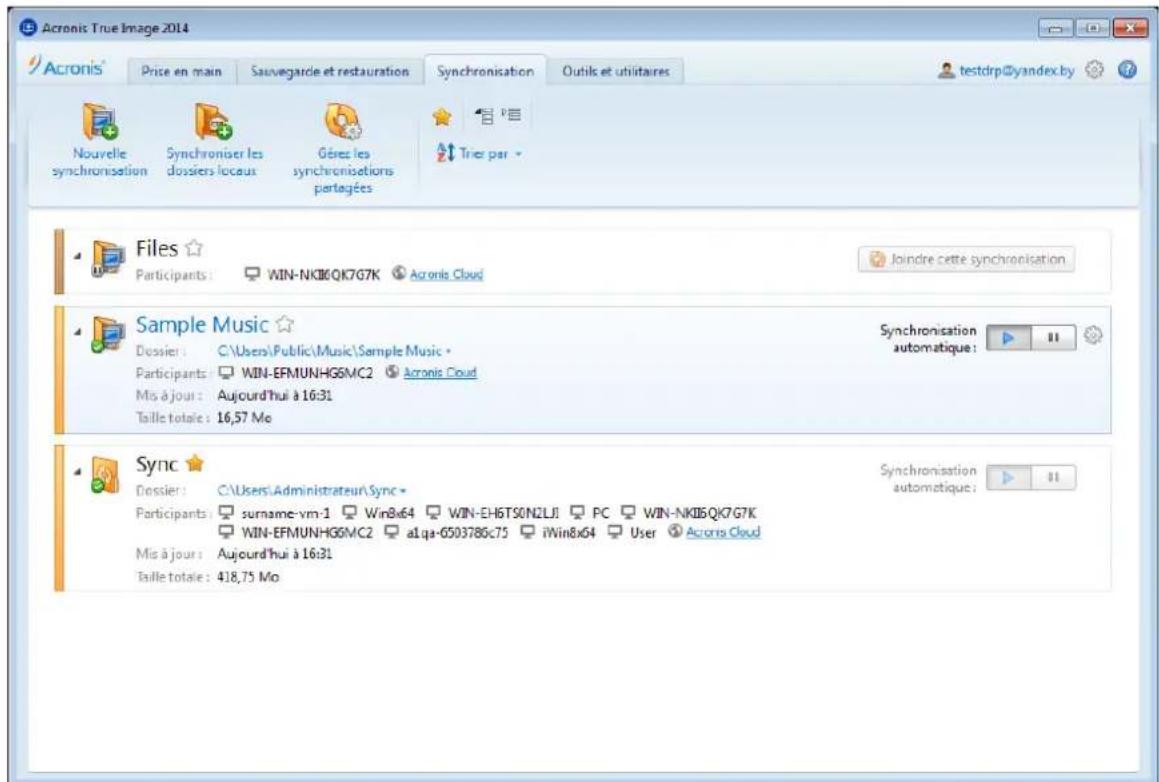Switch to the Prise en main tab
Screen dimensions: 1159x782
click(181, 72)
